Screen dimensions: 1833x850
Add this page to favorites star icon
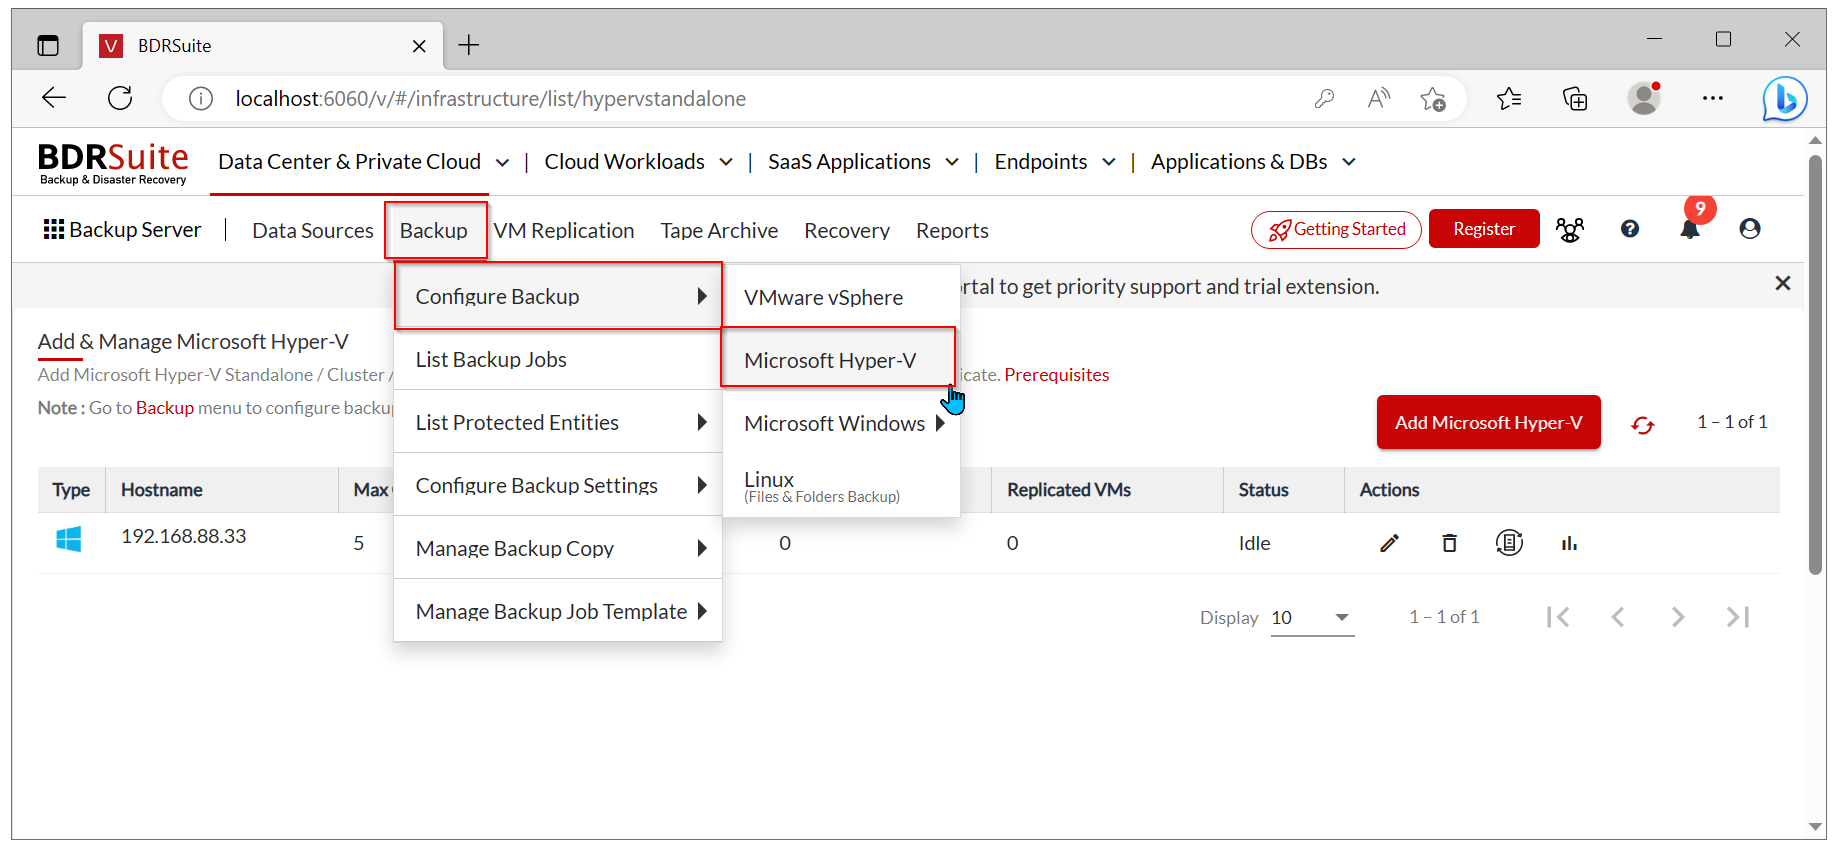[x=1433, y=99]
